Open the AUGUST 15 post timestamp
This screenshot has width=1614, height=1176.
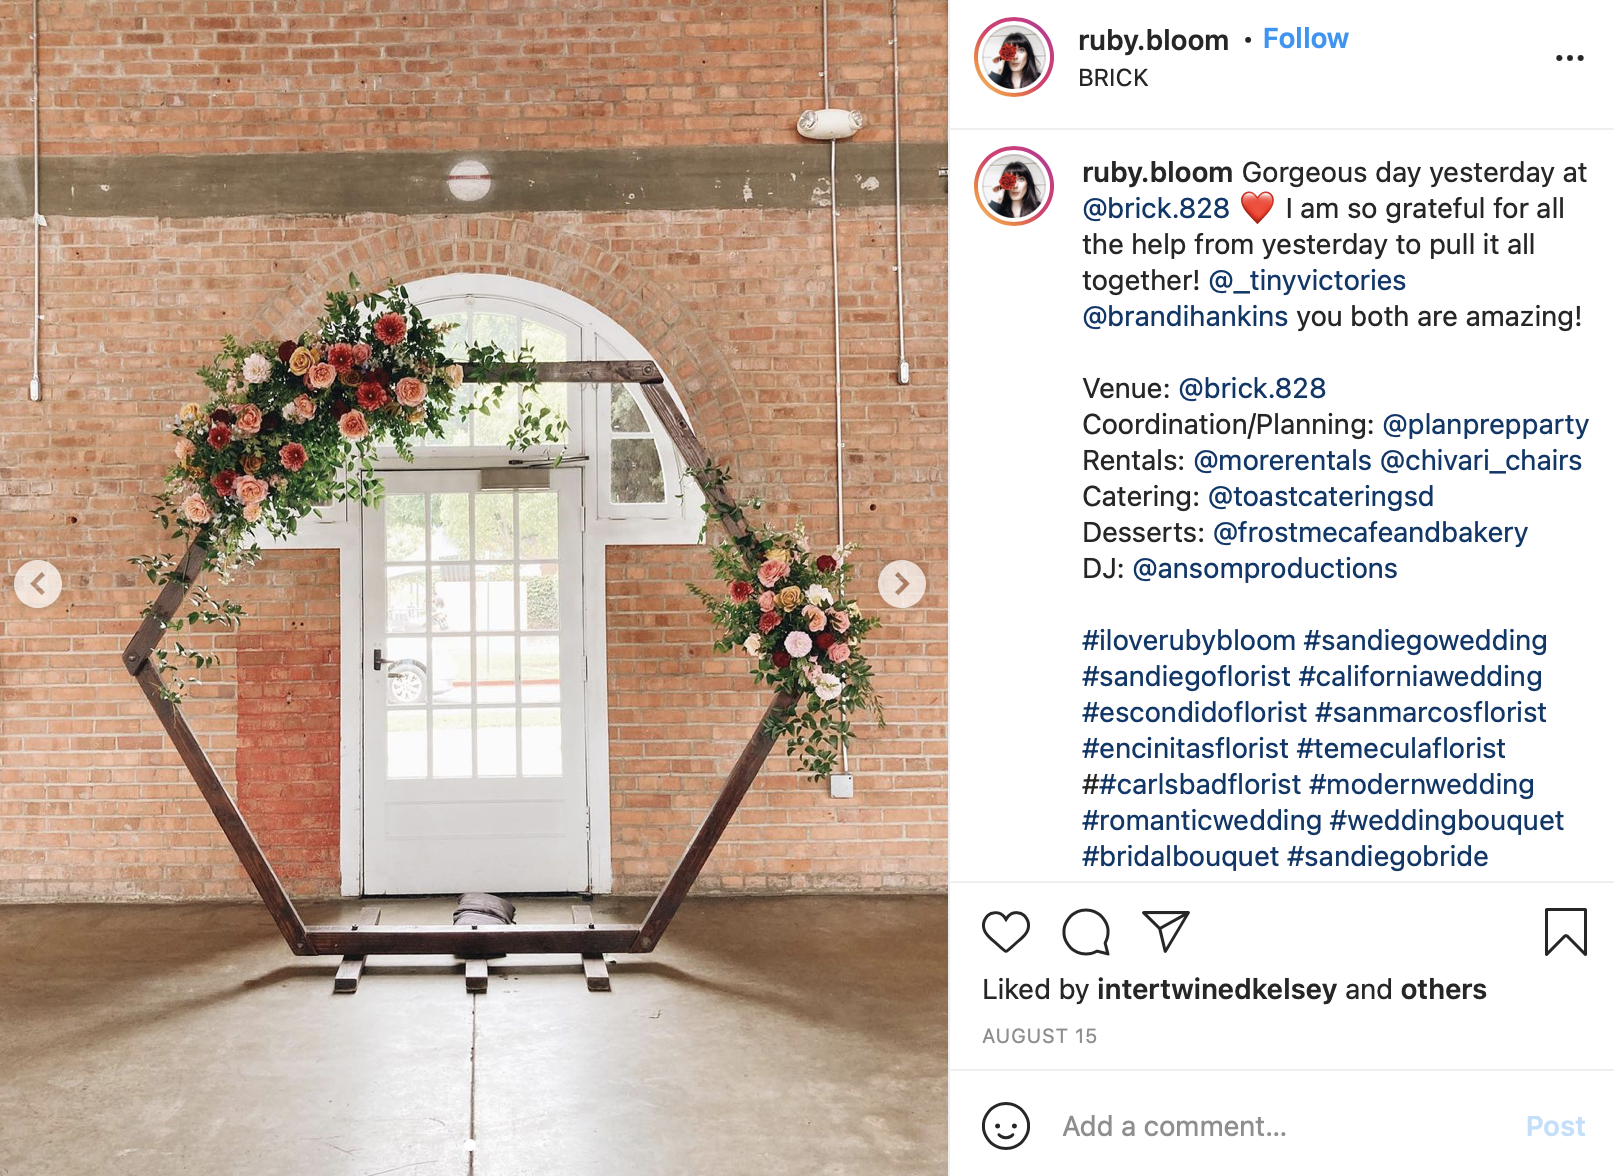1039,1036
